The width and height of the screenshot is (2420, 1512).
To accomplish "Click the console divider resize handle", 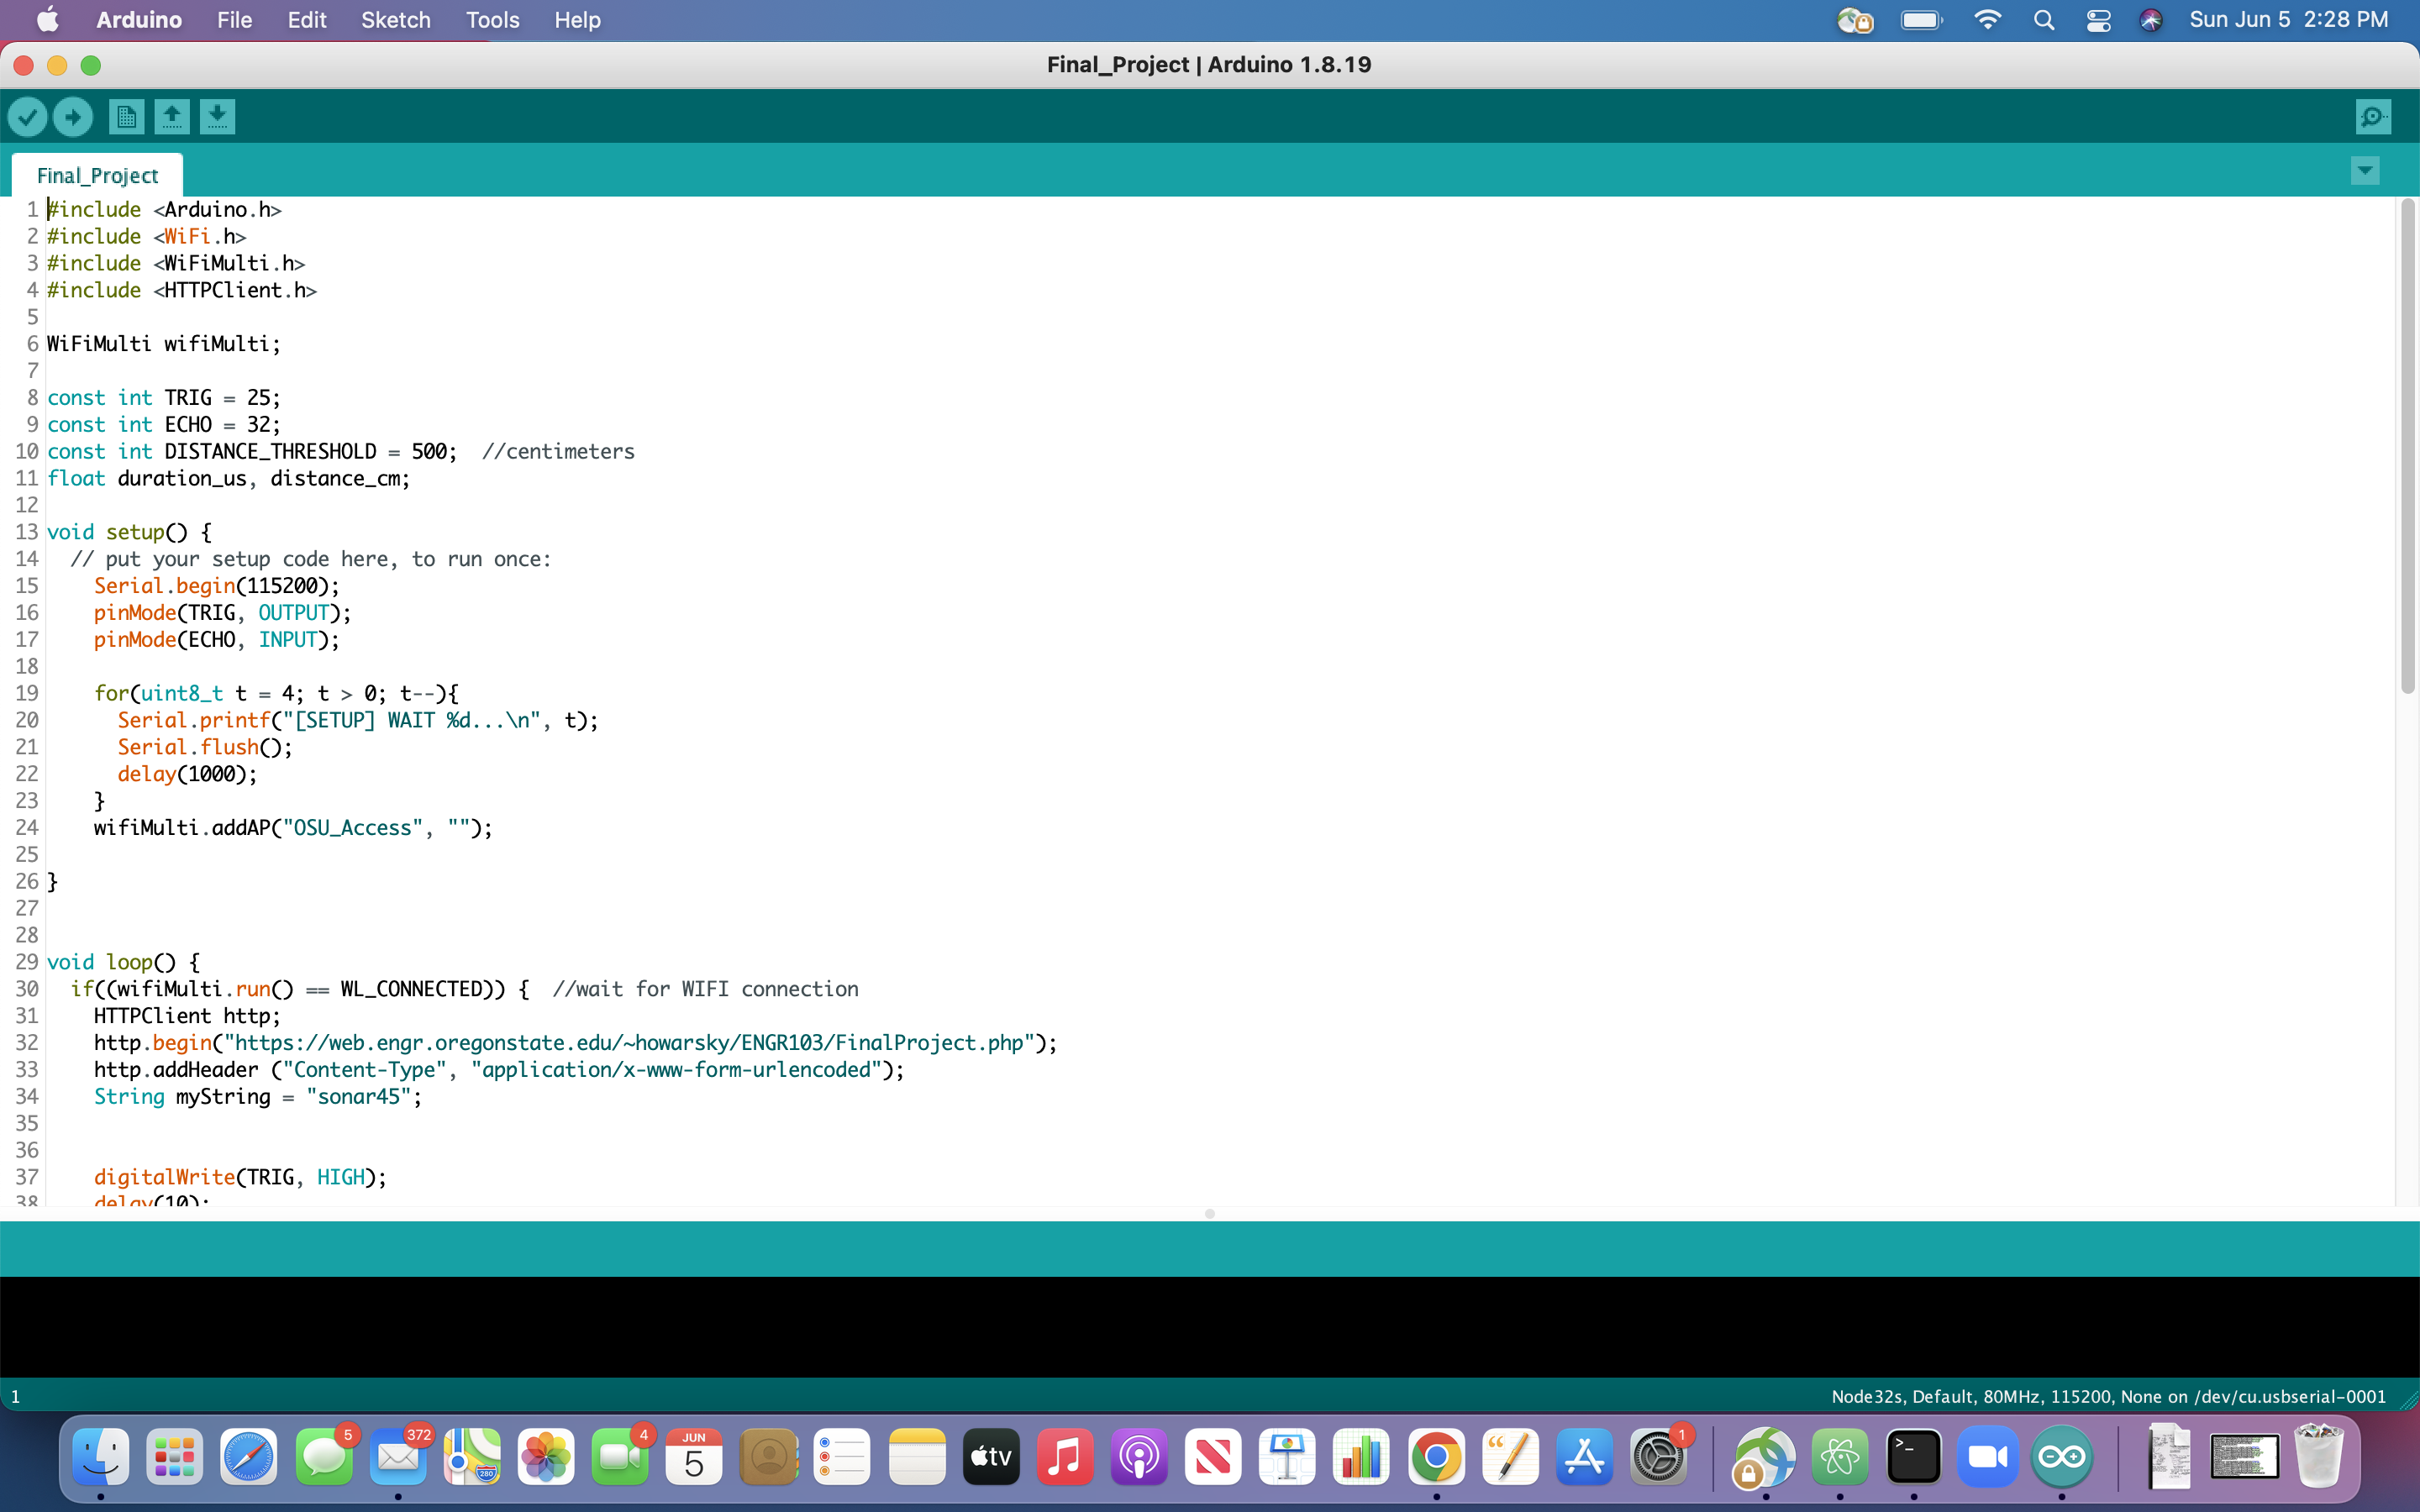I will tap(1209, 1214).
